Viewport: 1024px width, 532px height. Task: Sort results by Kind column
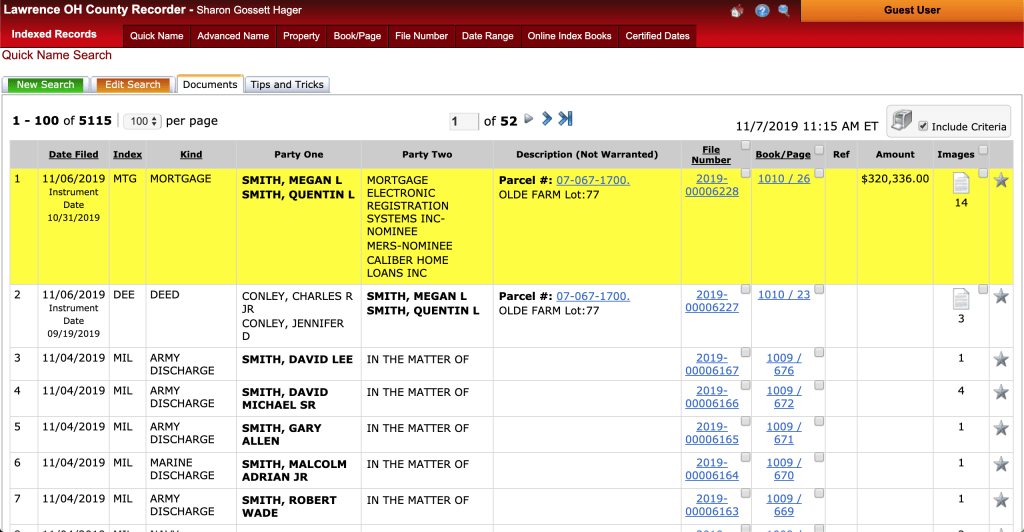[x=191, y=155]
